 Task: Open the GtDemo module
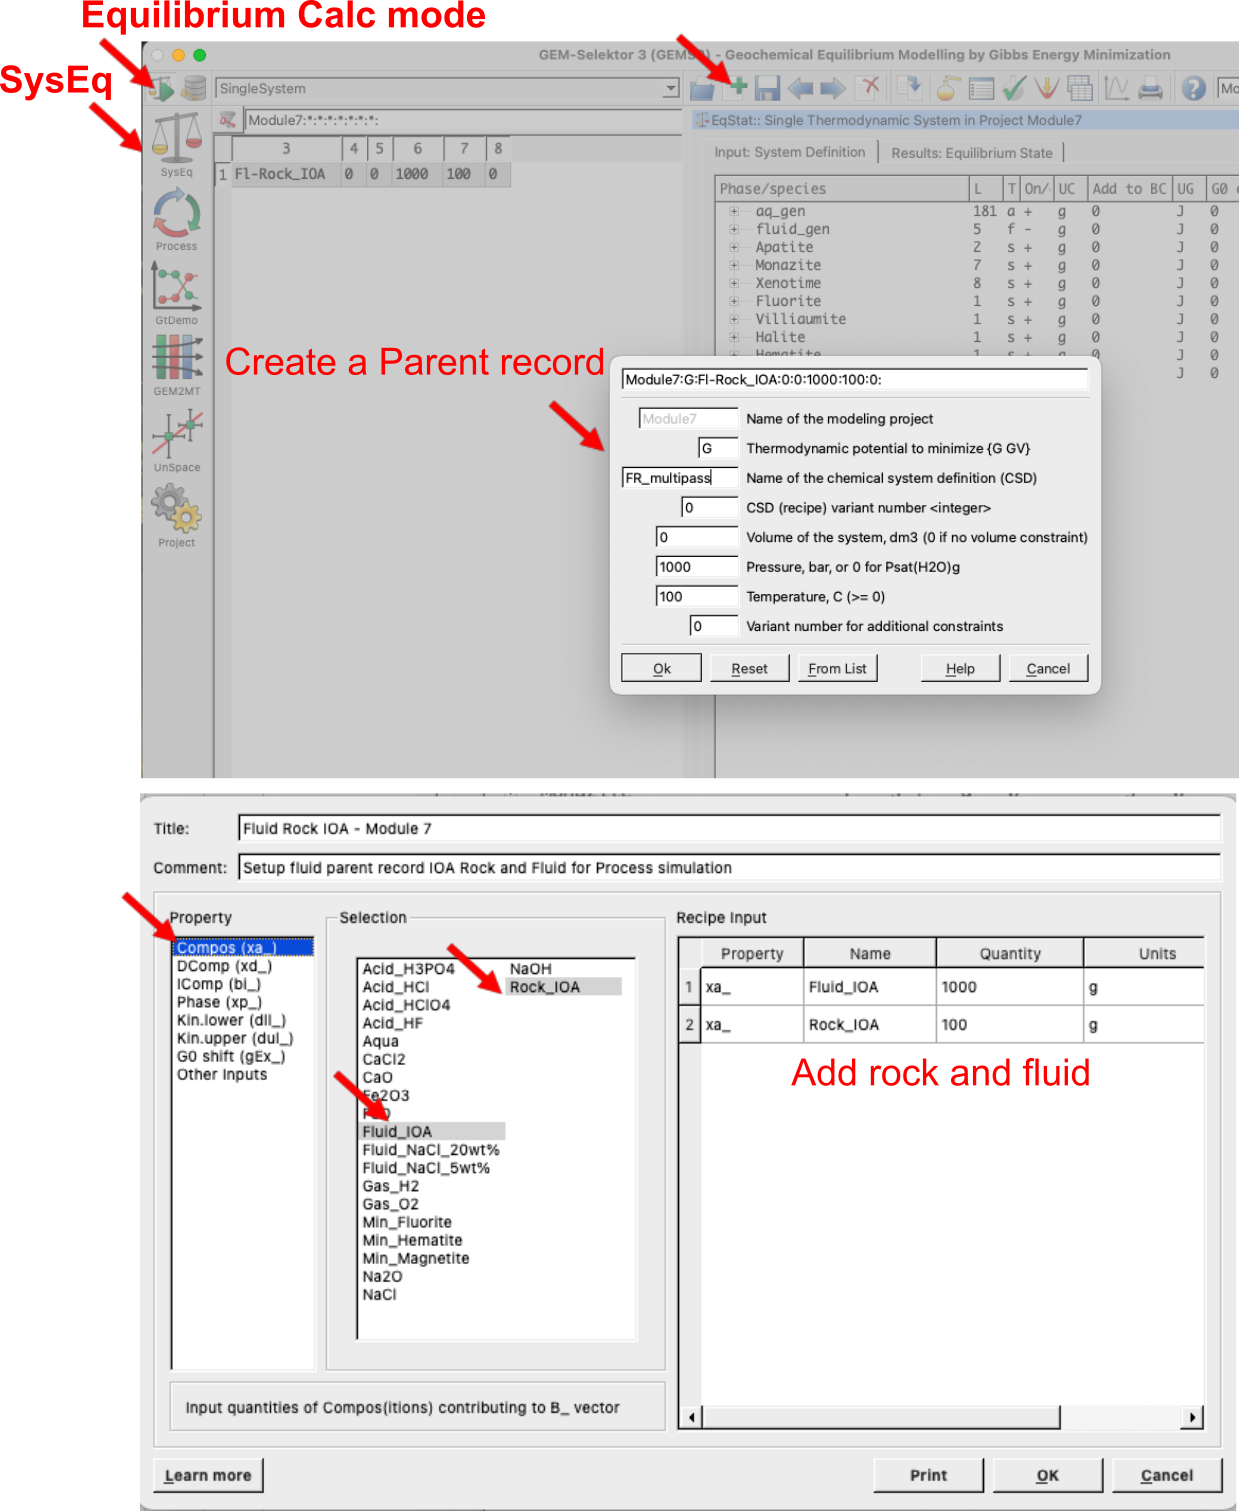[x=177, y=294]
